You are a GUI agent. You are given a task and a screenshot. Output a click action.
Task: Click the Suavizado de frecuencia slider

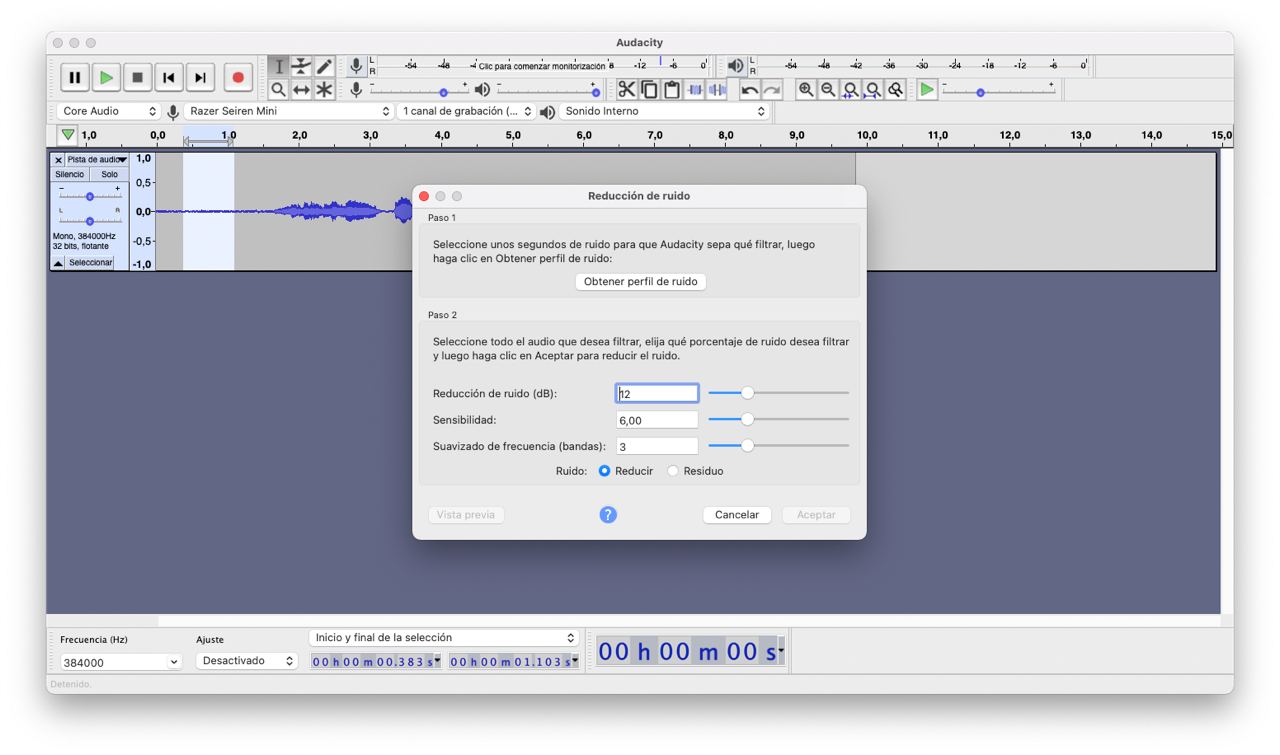point(778,446)
